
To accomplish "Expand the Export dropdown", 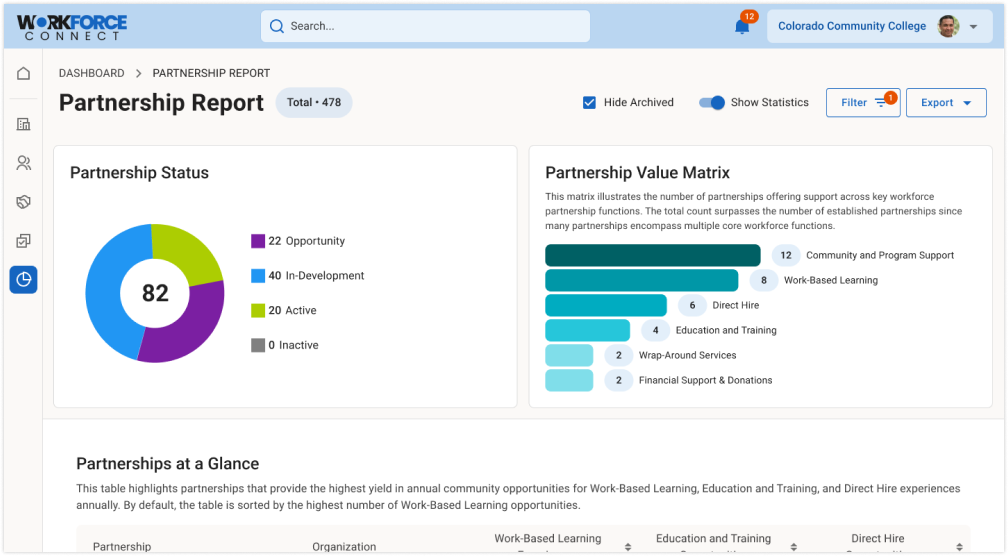I will [946, 102].
